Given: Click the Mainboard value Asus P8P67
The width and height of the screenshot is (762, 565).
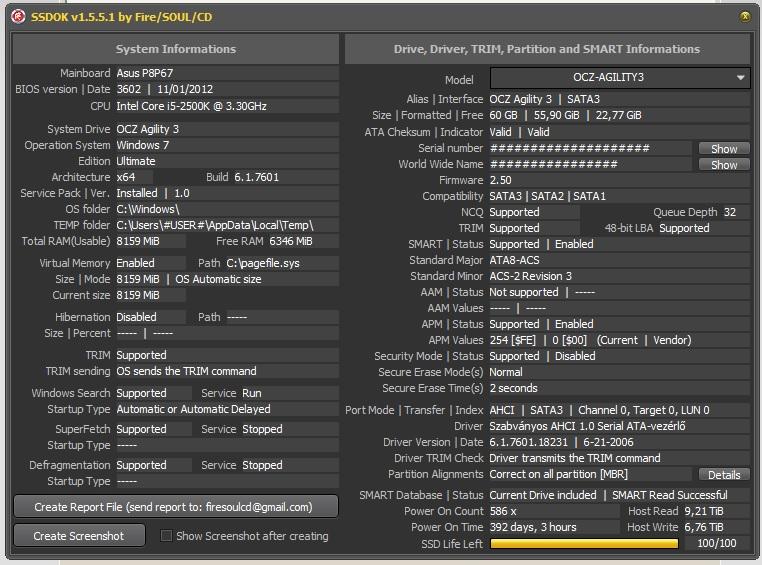Looking at the screenshot, I should pyautogui.click(x=145, y=73).
